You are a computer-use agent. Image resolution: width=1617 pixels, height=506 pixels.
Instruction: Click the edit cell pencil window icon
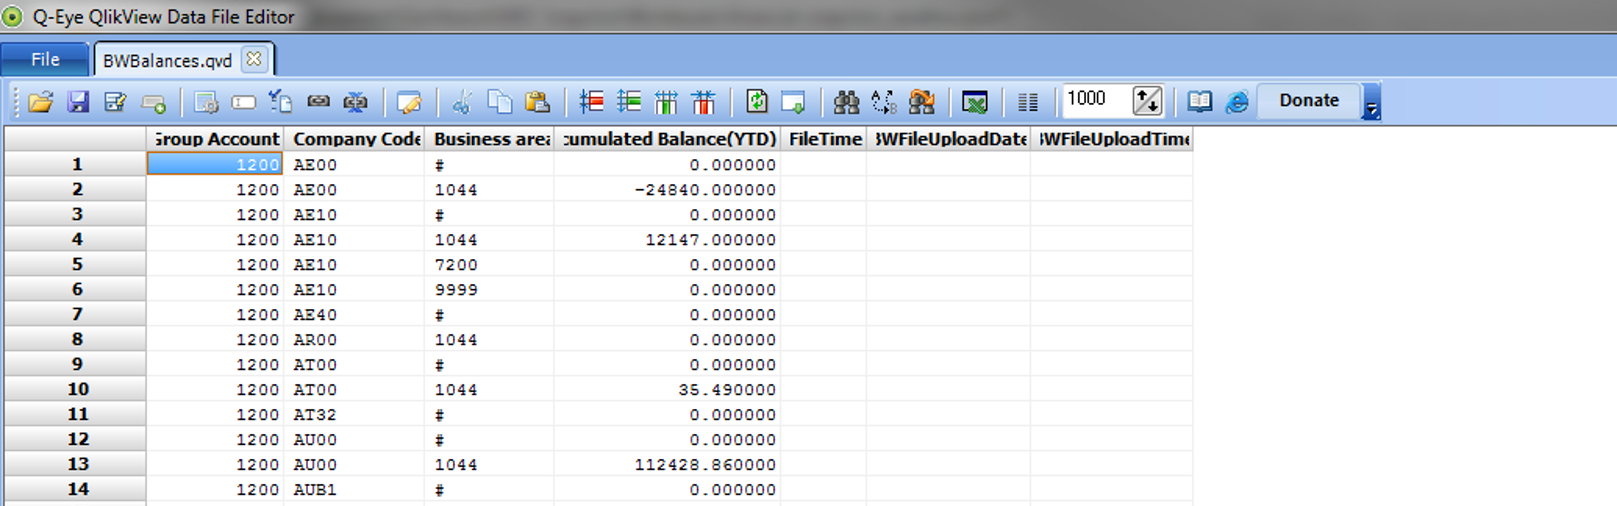click(x=408, y=101)
